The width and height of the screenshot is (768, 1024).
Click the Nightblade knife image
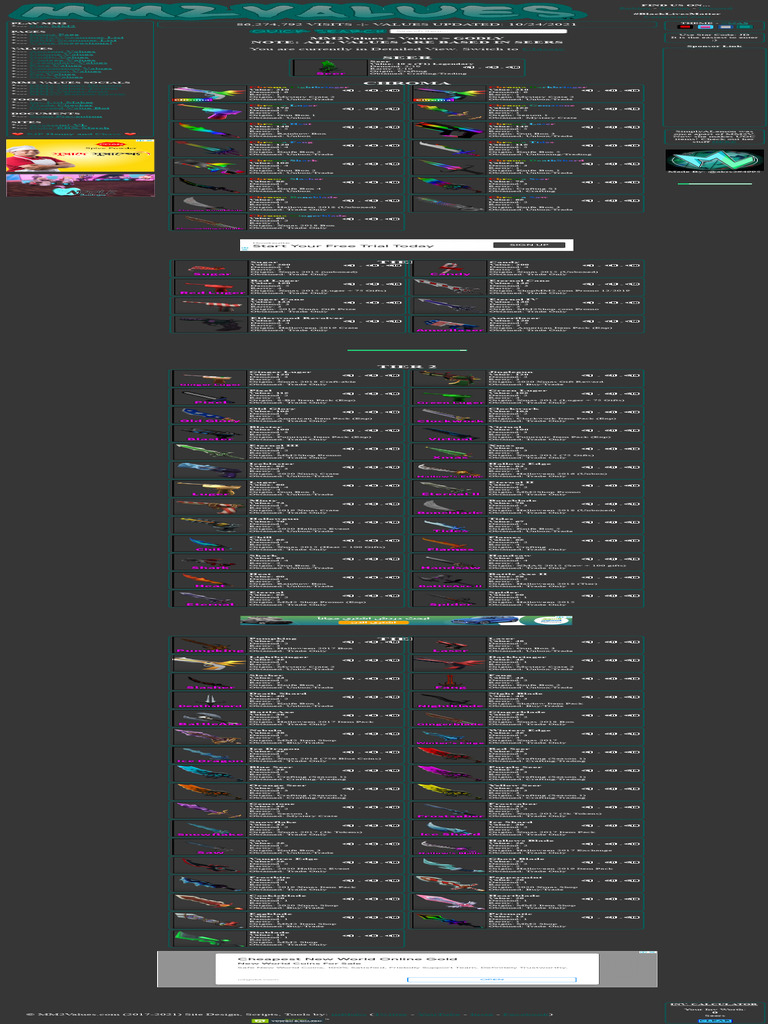(x=451, y=701)
